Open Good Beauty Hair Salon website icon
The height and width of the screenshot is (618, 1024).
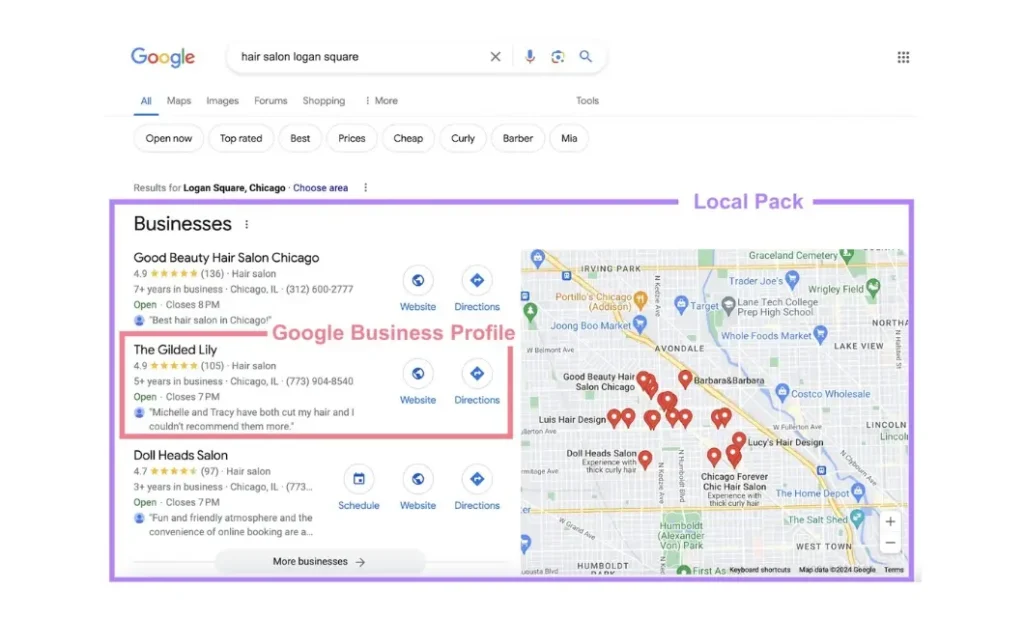(x=418, y=281)
